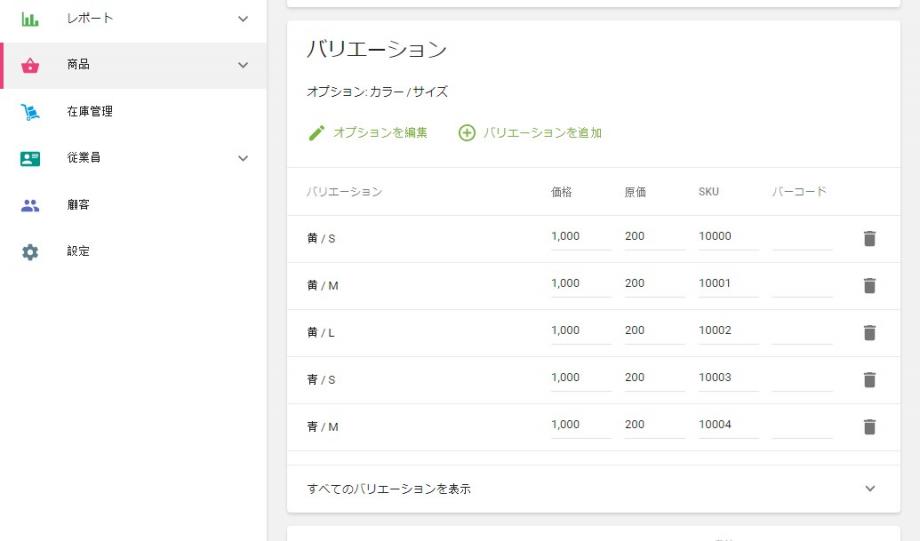Screen dimensions: 920x541
Task: Click the cost field for 青 / M
Action: [x=654, y=425]
